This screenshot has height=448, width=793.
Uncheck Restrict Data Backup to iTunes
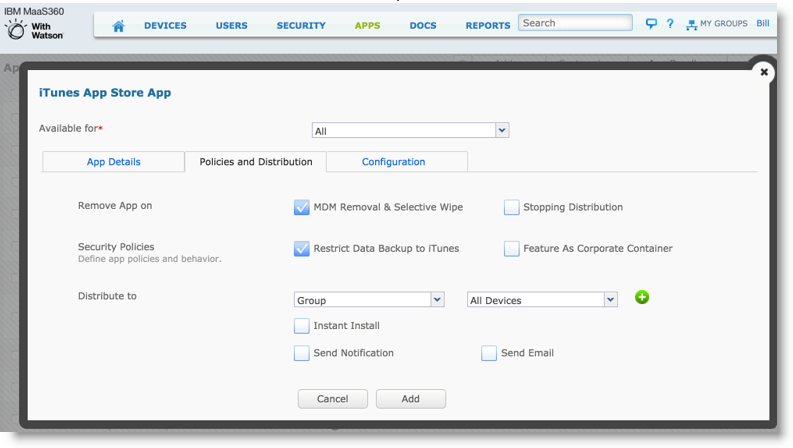pyautogui.click(x=301, y=249)
